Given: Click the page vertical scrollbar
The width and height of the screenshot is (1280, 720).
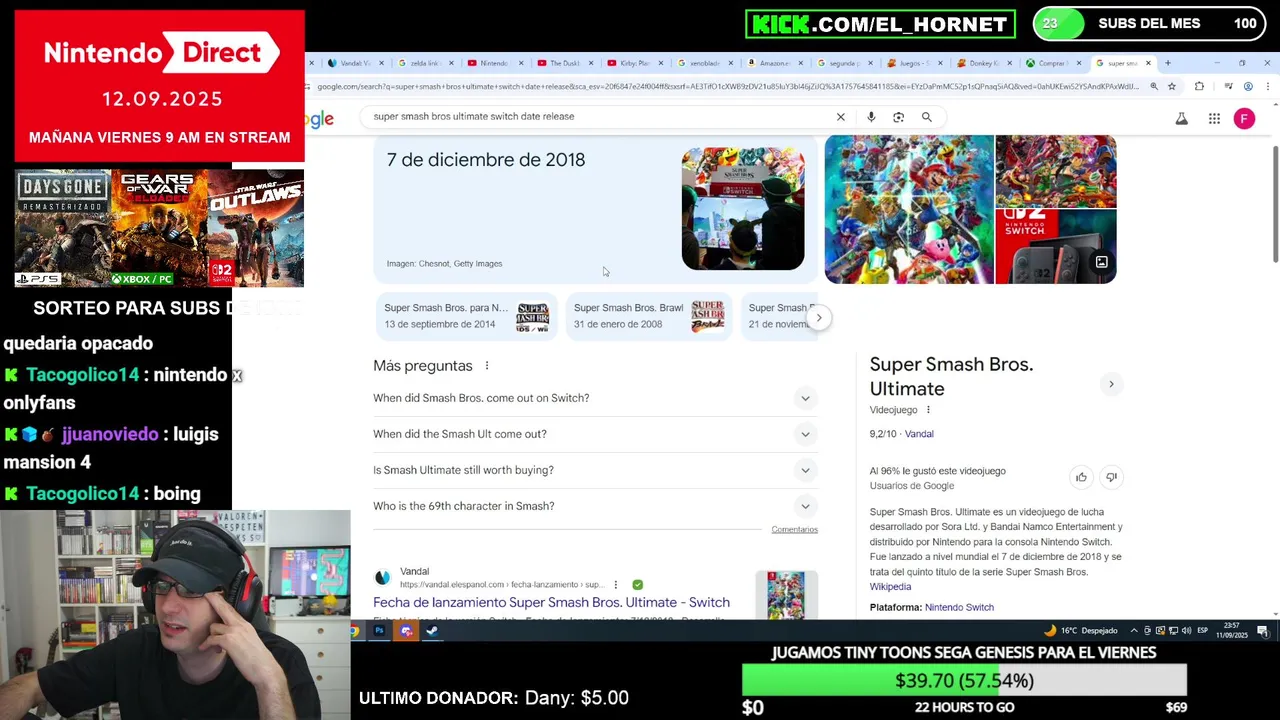Looking at the screenshot, I should pos(1274,205).
